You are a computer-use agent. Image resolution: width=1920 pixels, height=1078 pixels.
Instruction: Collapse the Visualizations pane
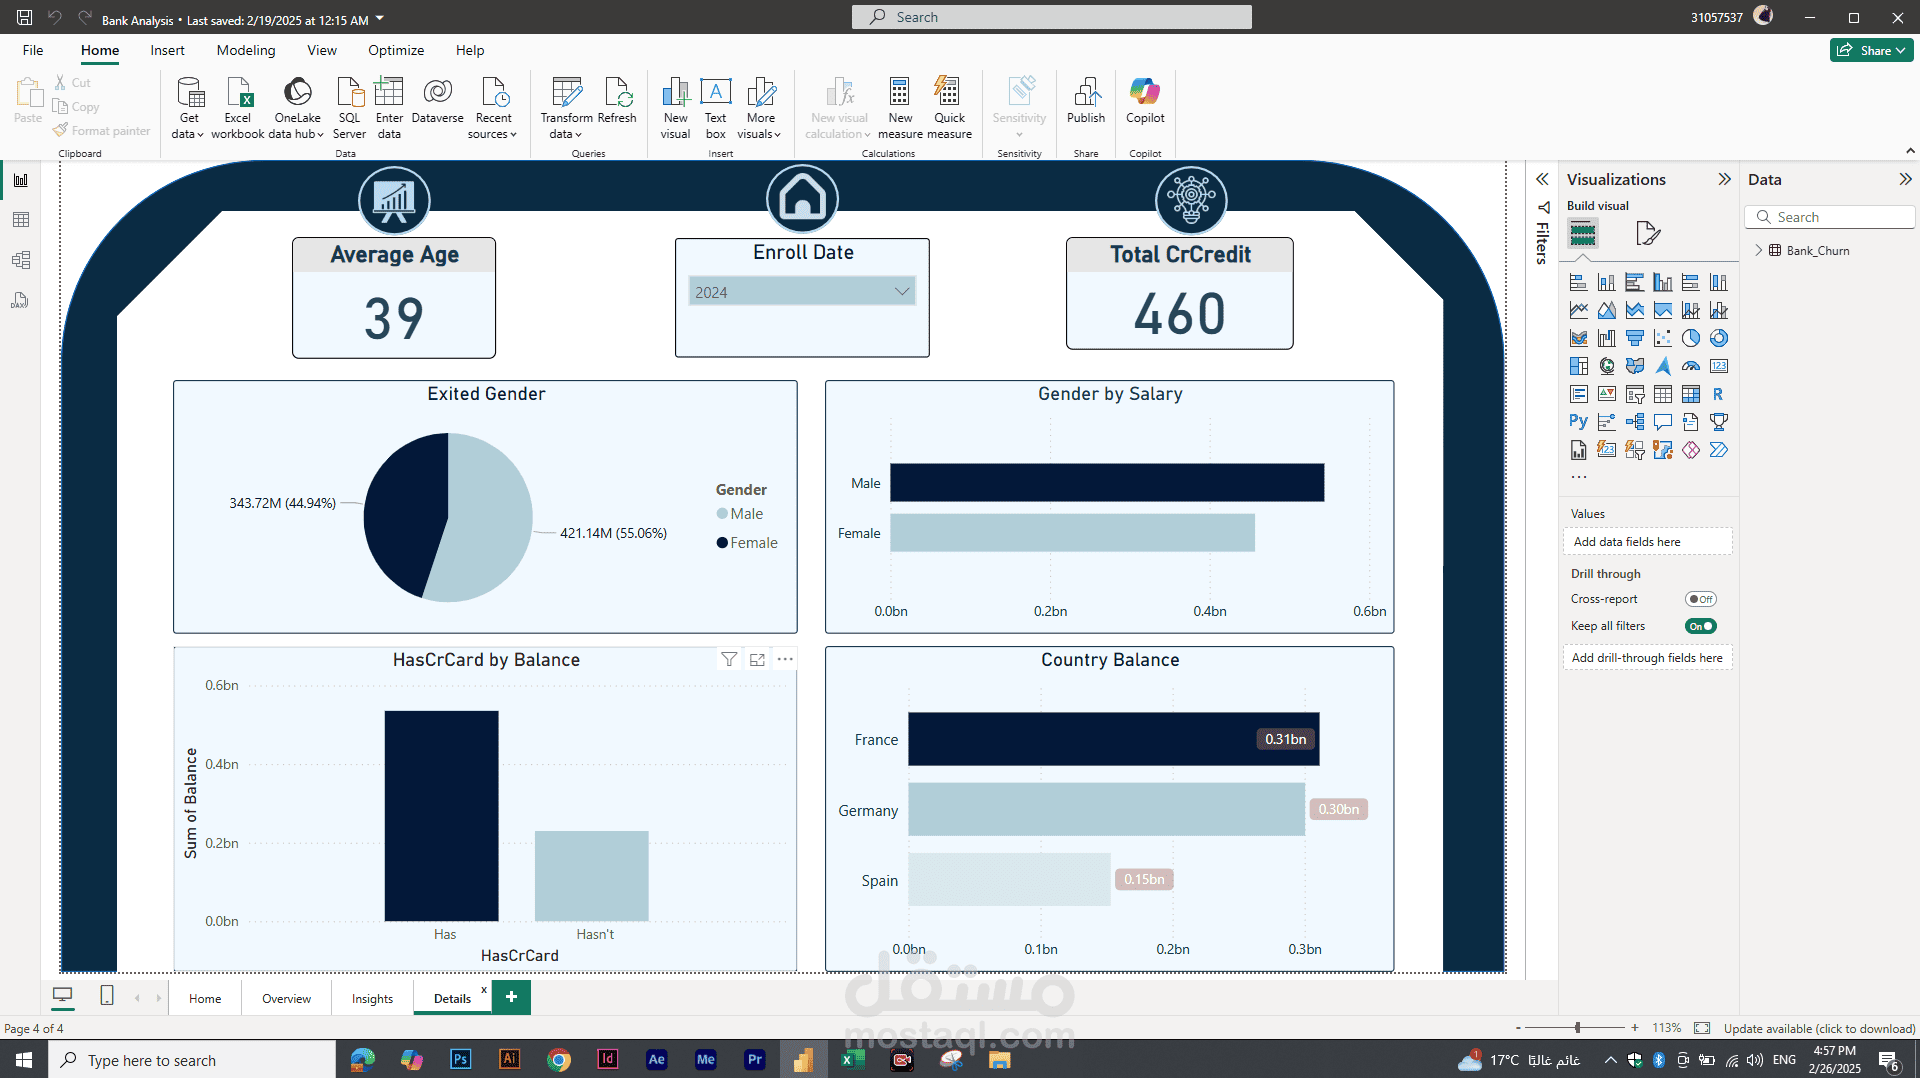(1724, 179)
